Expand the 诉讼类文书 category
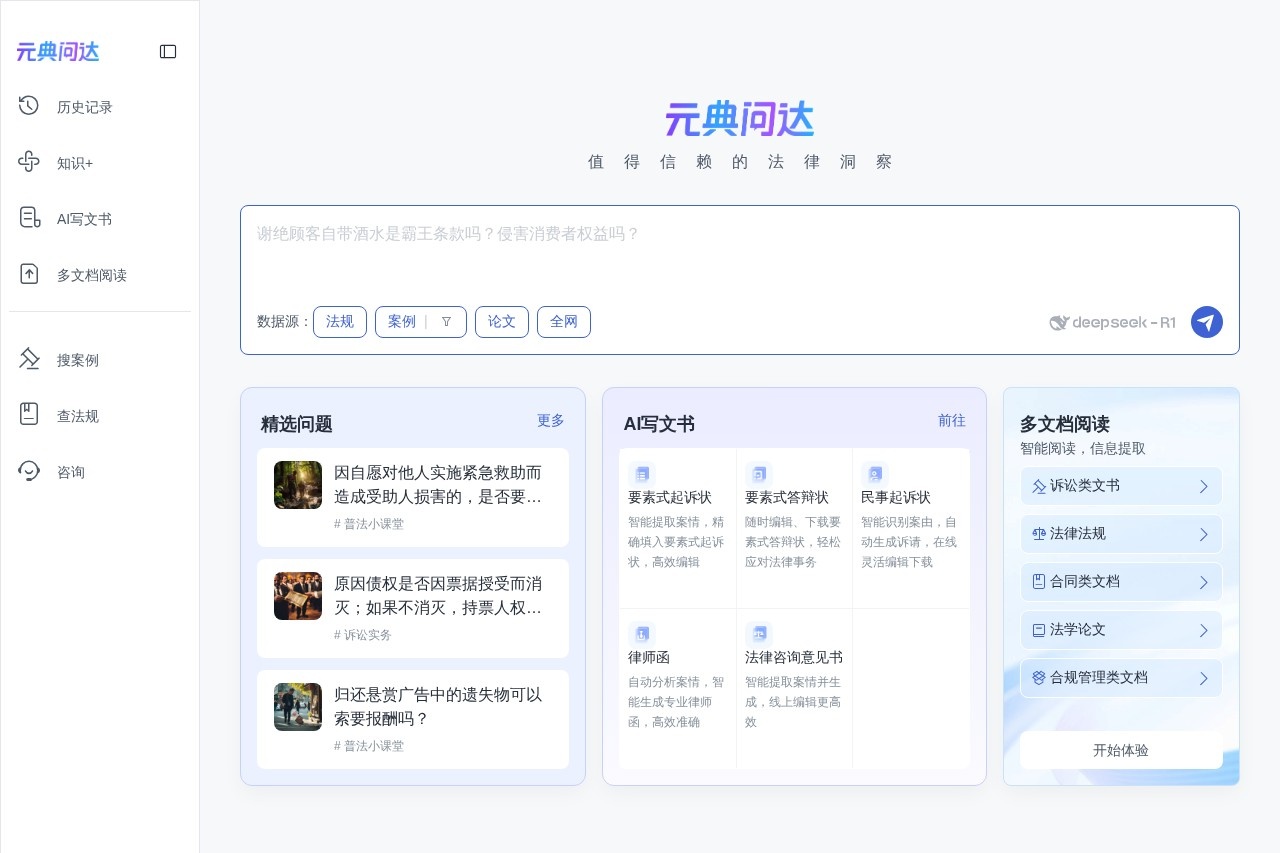This screenshot has width=1280, height=853. point(1204,486)
